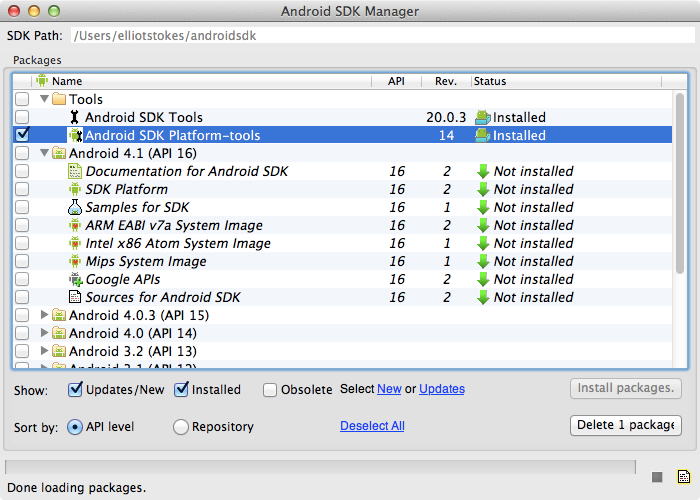The image size is (700, 500).
Task: Click the gray stop square icon at bottom
Action: (657, 477)
